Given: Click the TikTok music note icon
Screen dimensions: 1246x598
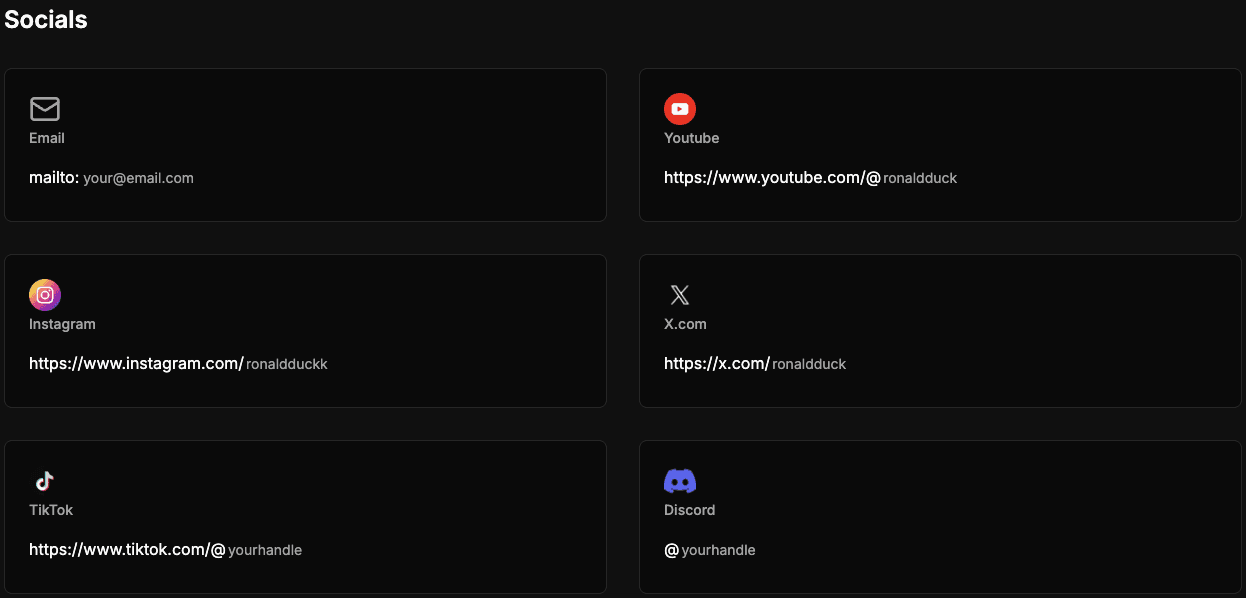Looking at the screenshot, I should click(x=44, y=480).
